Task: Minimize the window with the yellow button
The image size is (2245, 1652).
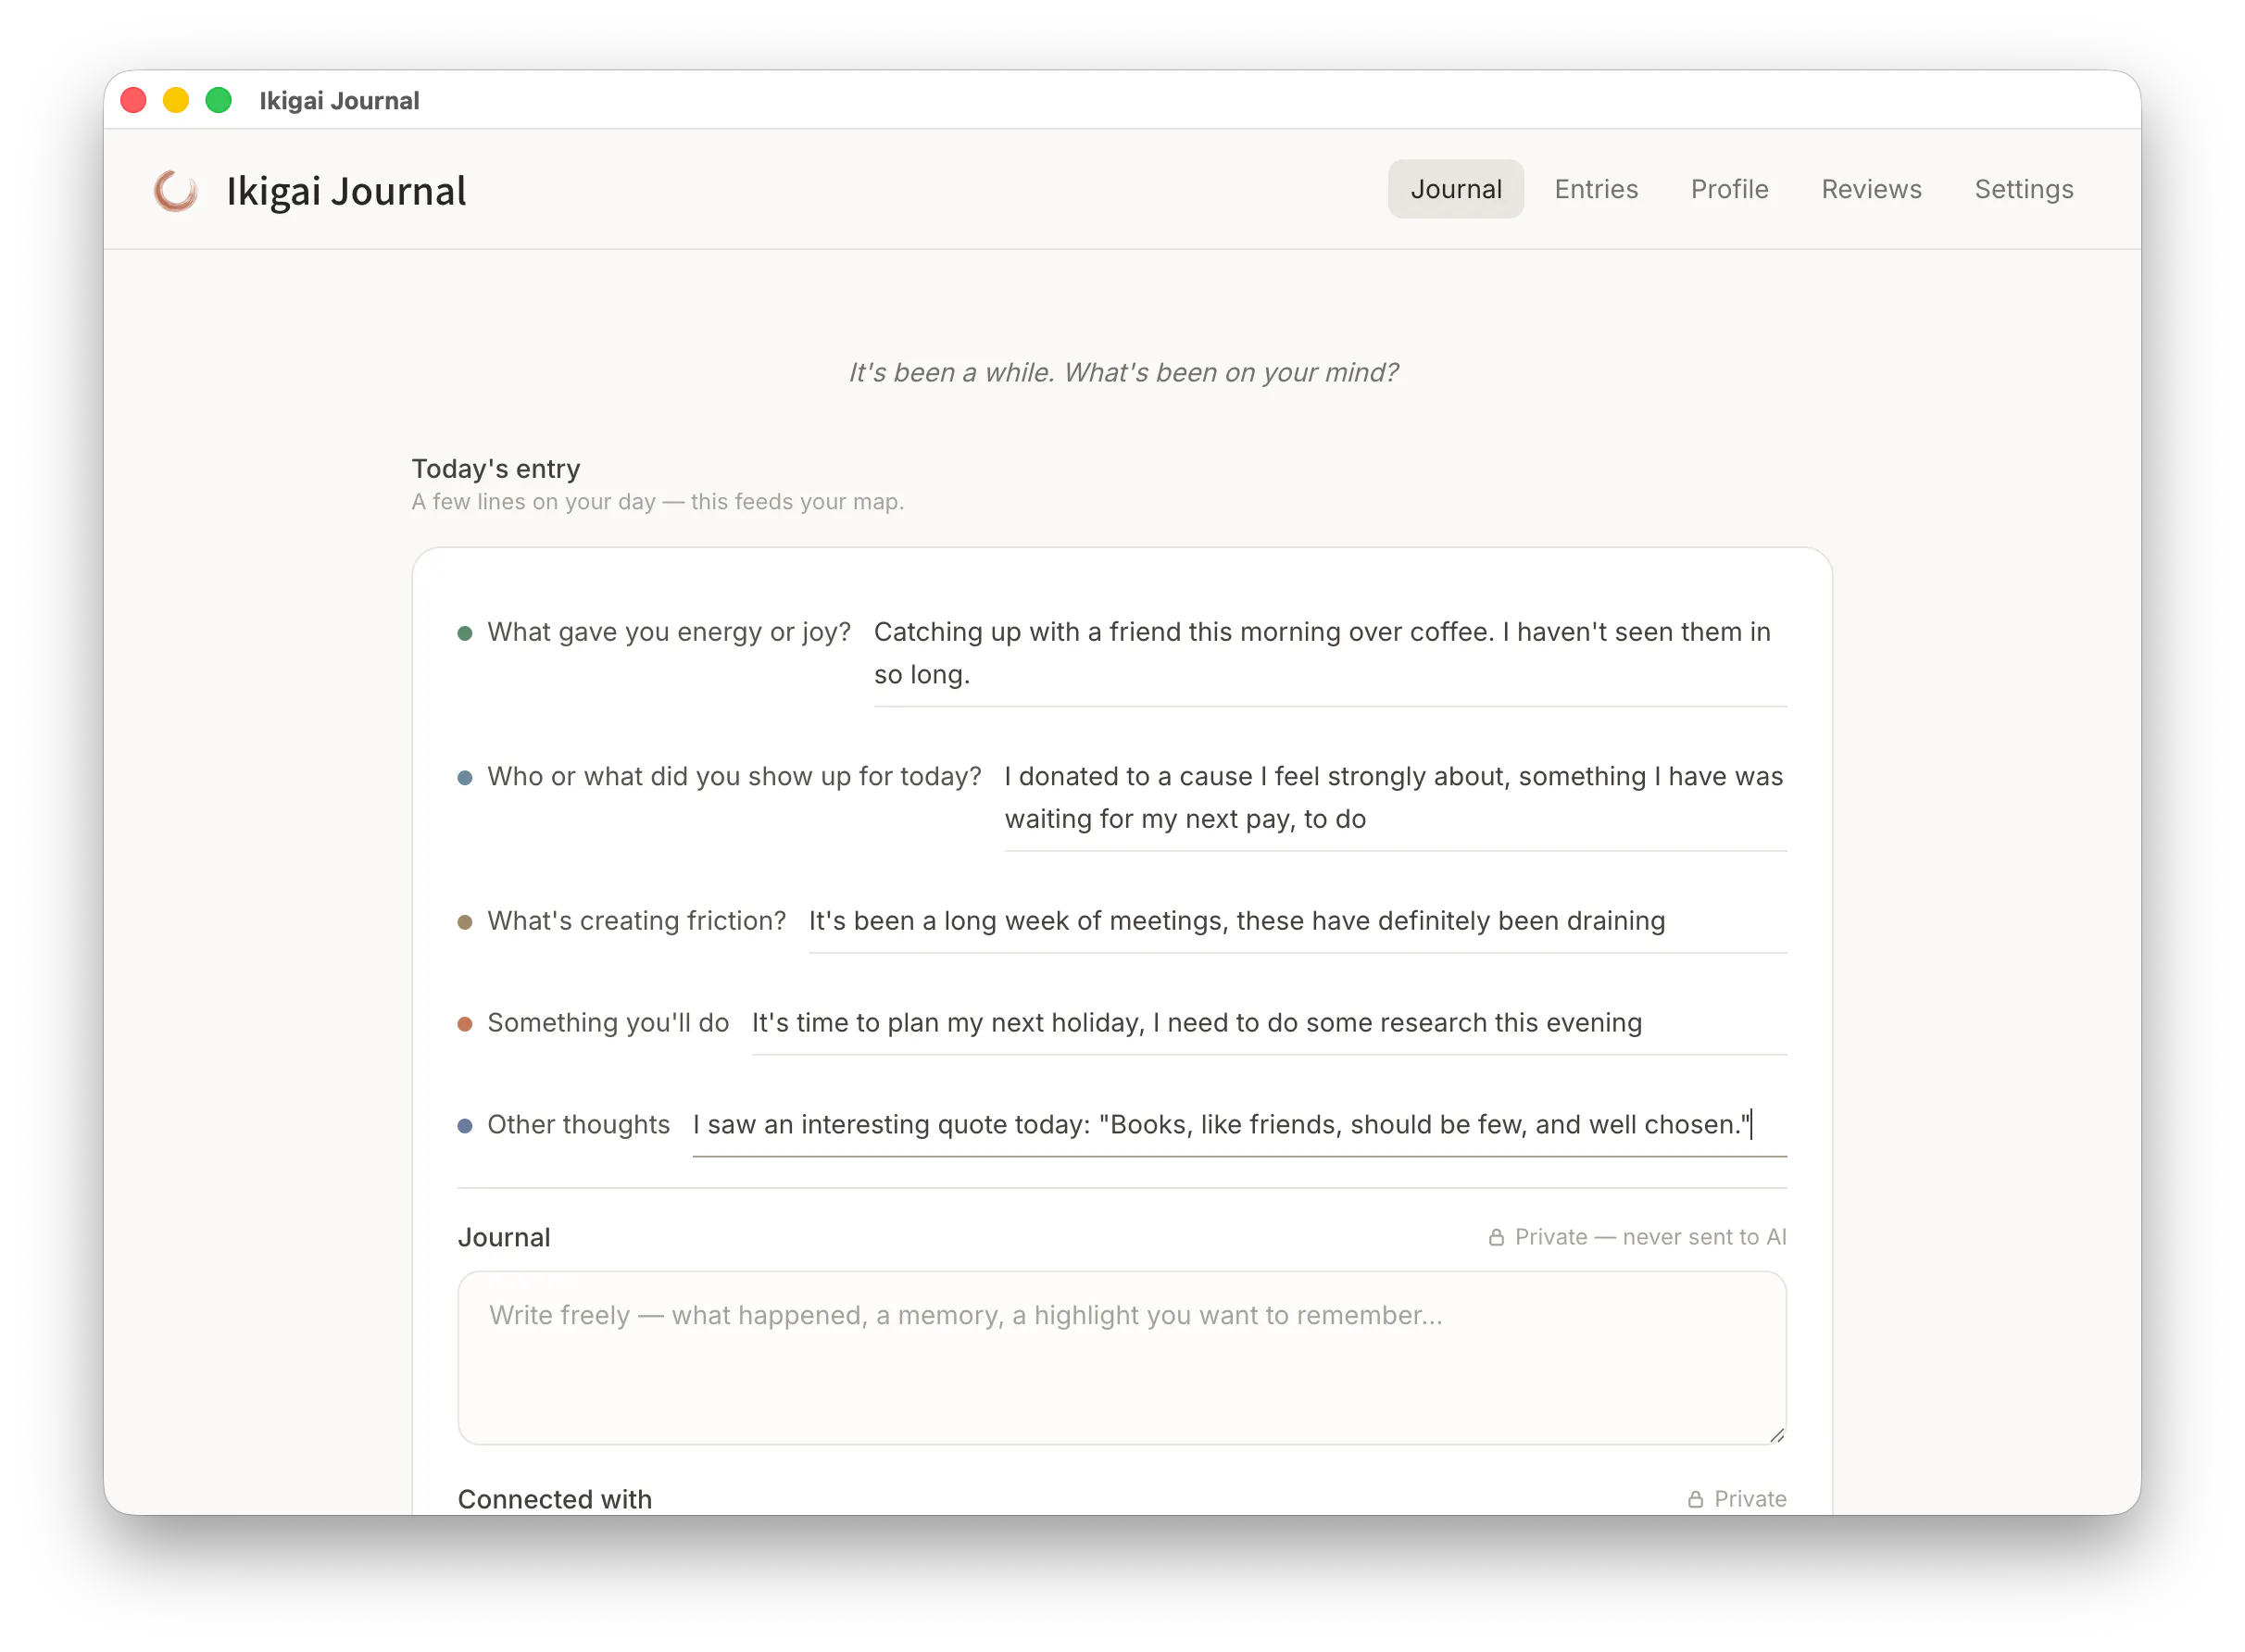Action: click(x=176, y=100)
